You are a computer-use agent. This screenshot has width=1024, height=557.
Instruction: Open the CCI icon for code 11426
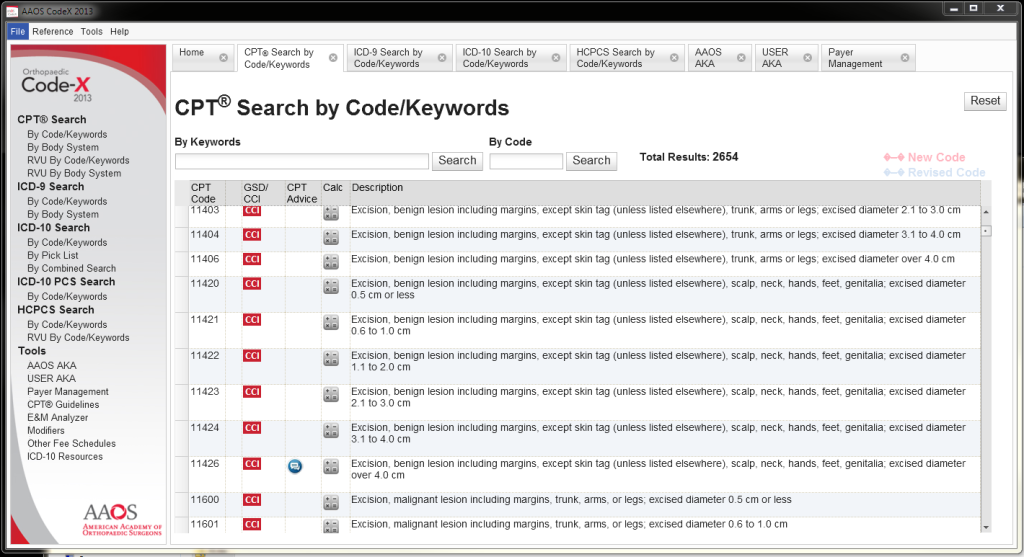pos(251,464)
